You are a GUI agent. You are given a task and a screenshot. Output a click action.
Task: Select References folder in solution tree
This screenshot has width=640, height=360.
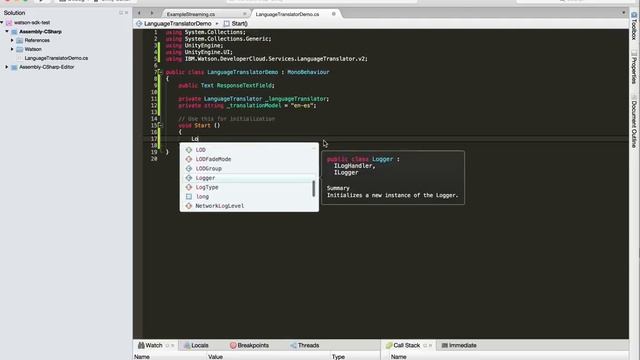(37, 40)
